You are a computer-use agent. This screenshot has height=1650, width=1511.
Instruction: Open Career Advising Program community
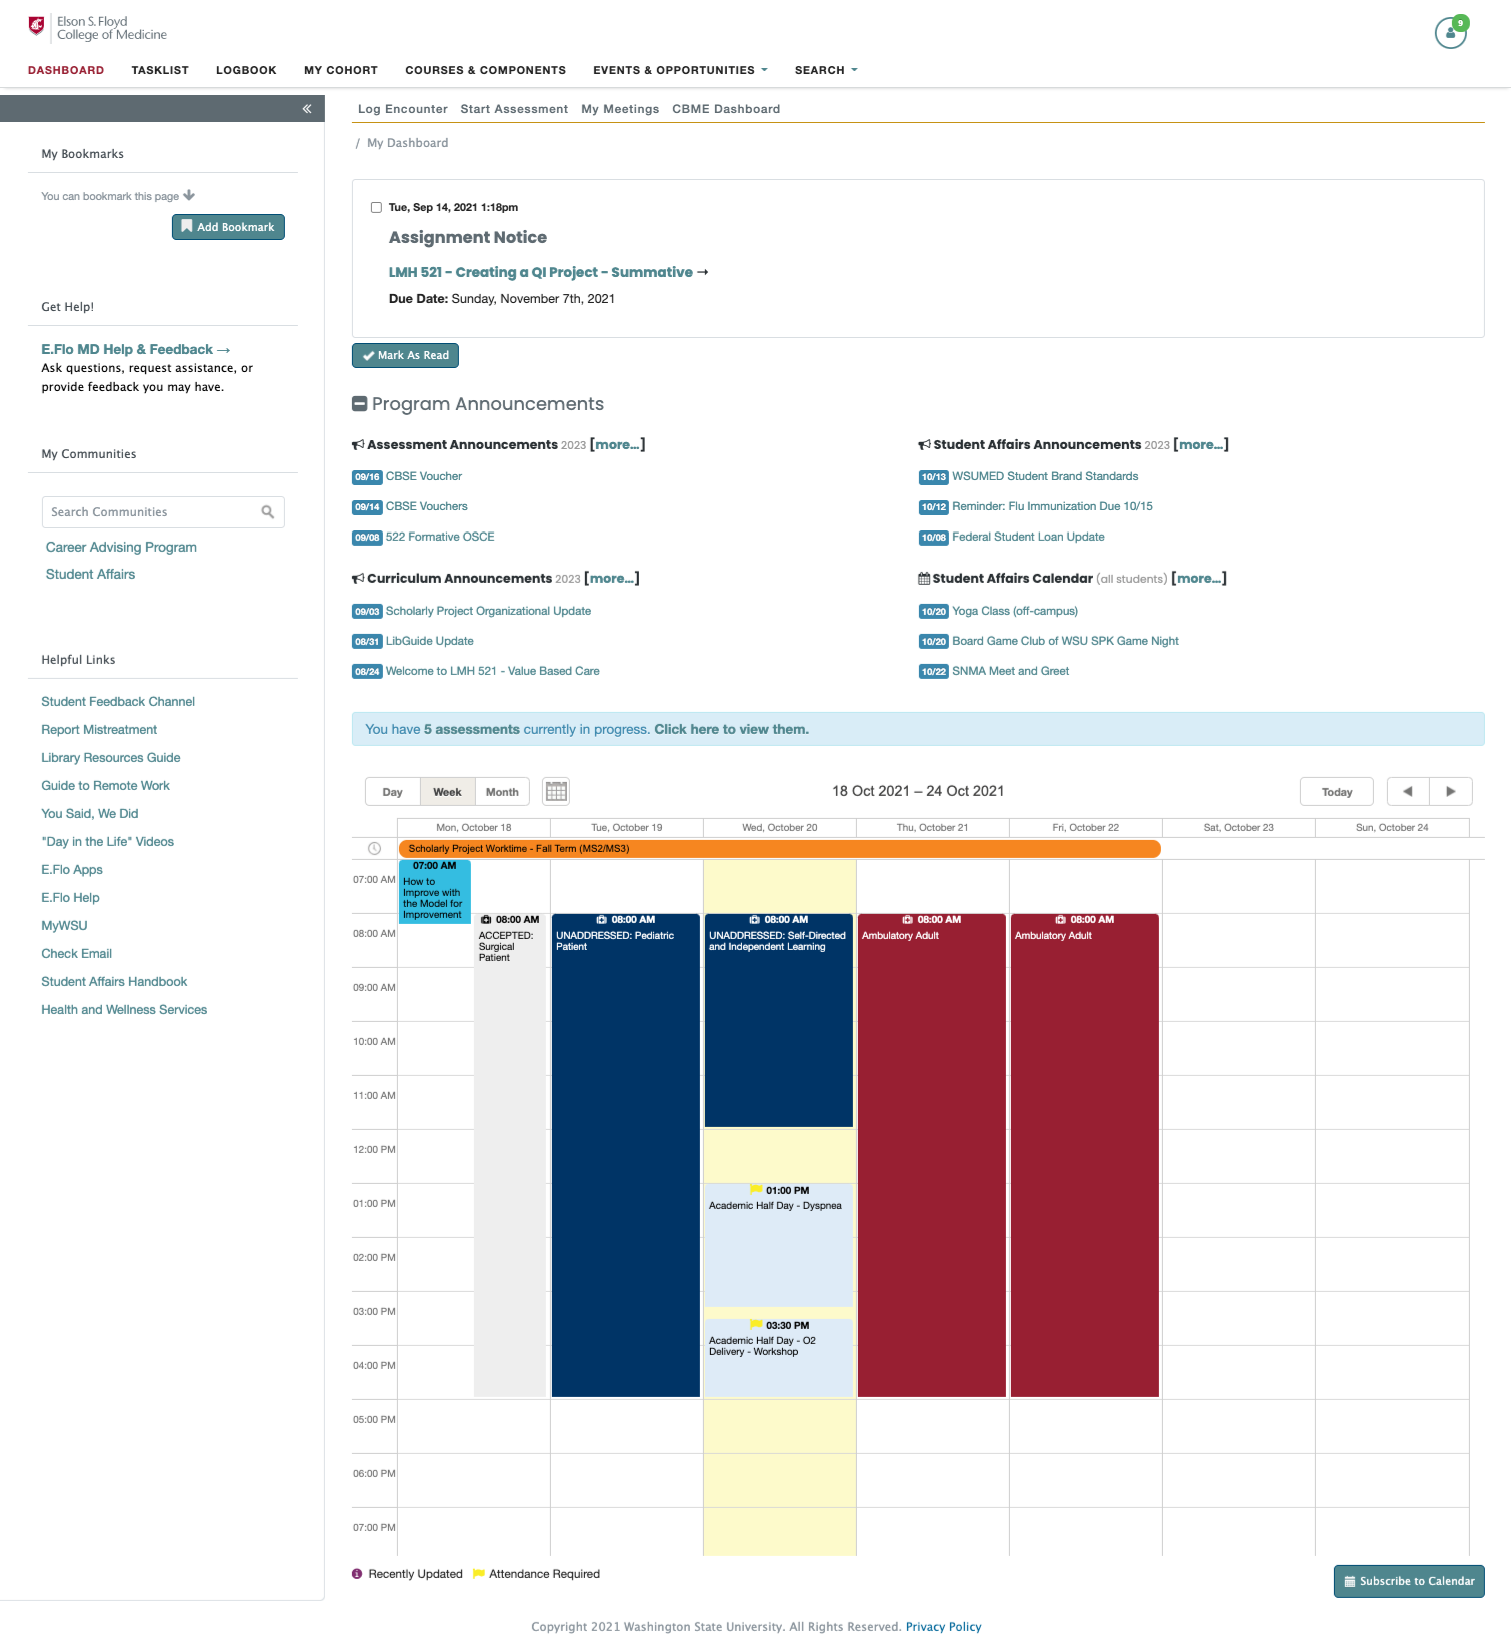pyautogui.click(x=121, y=547)
